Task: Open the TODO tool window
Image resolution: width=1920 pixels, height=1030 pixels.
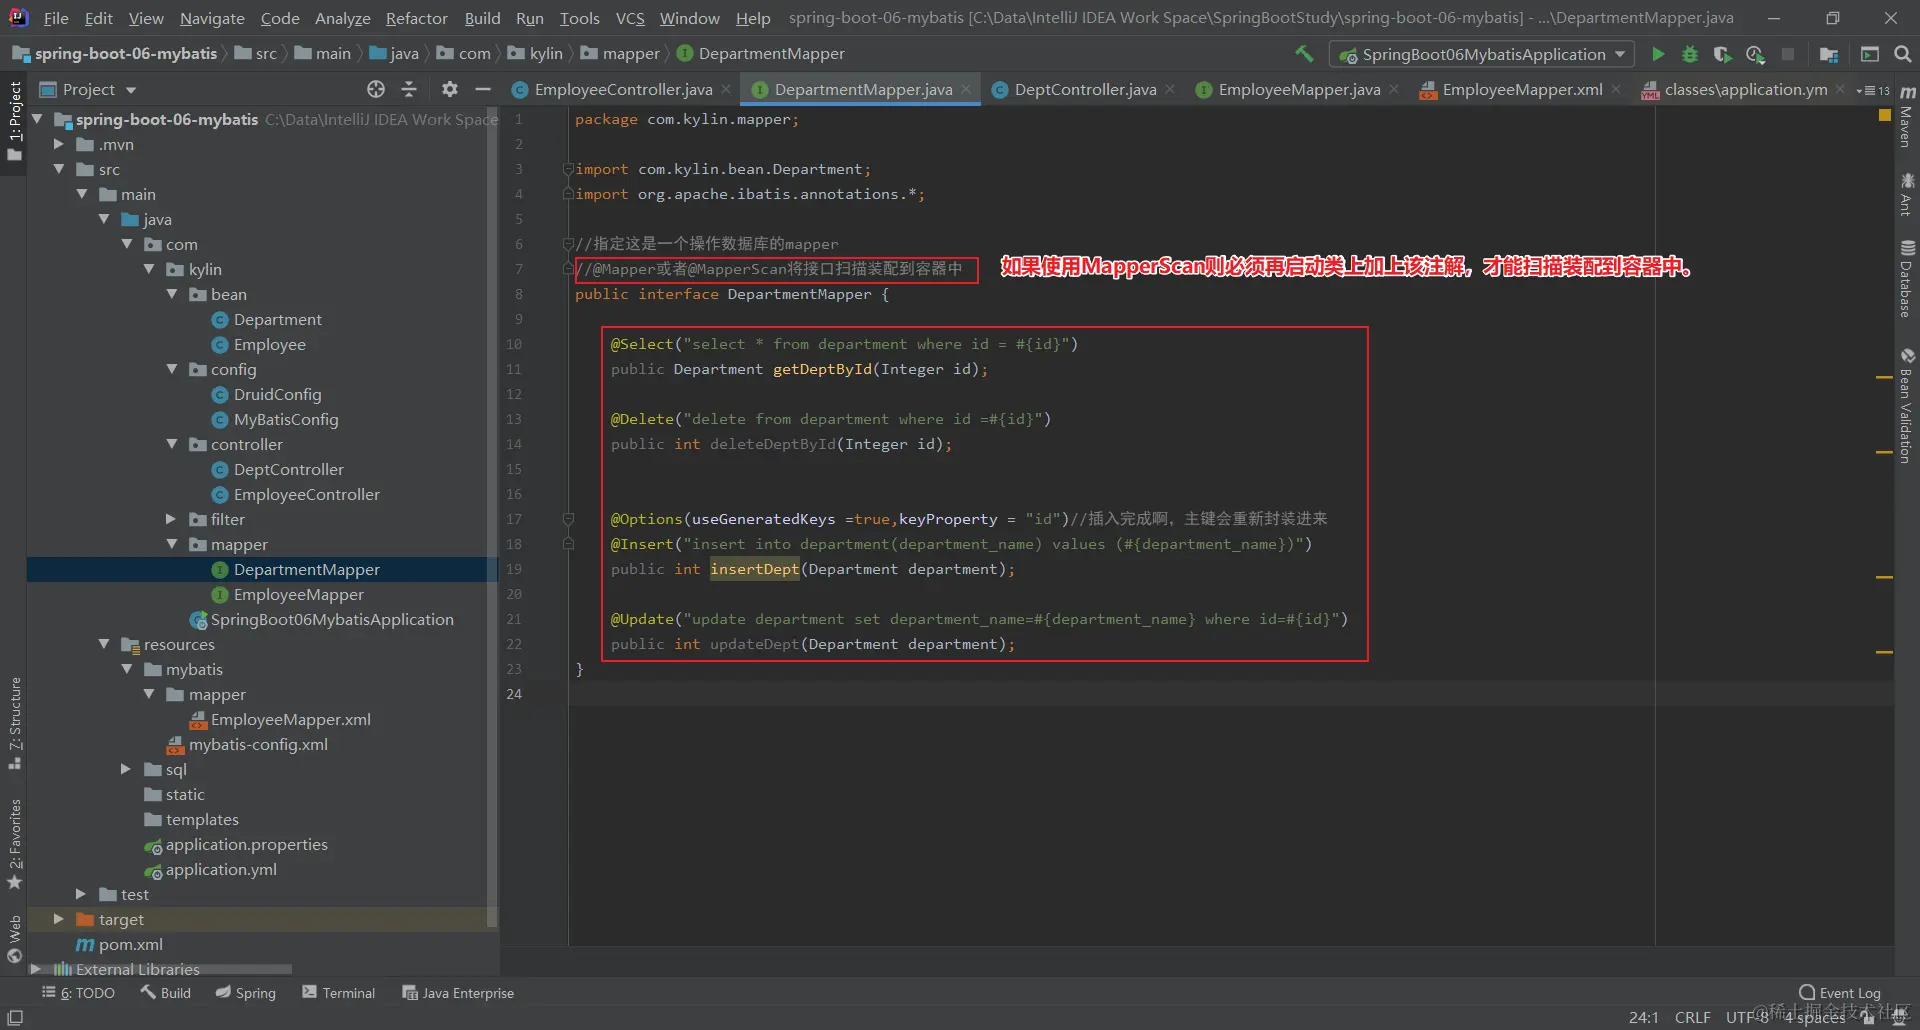Action: click(78, 993)
